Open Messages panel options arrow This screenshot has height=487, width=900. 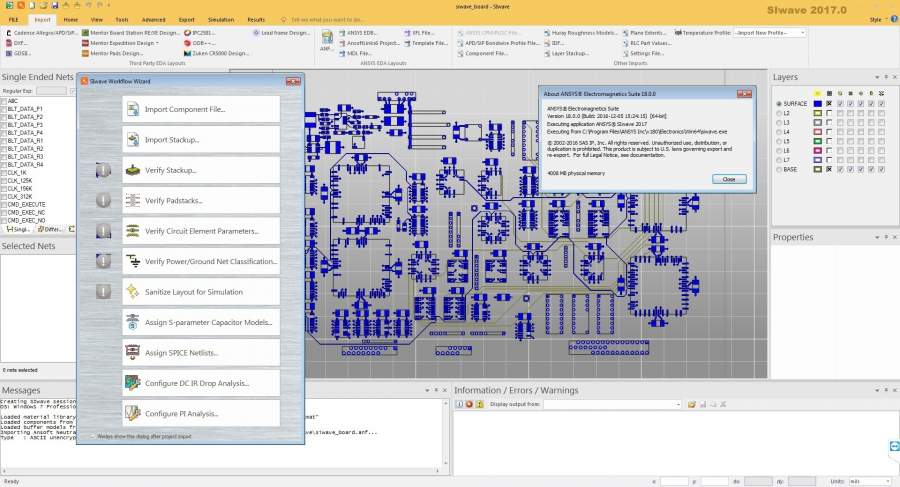tap(427, 390)
